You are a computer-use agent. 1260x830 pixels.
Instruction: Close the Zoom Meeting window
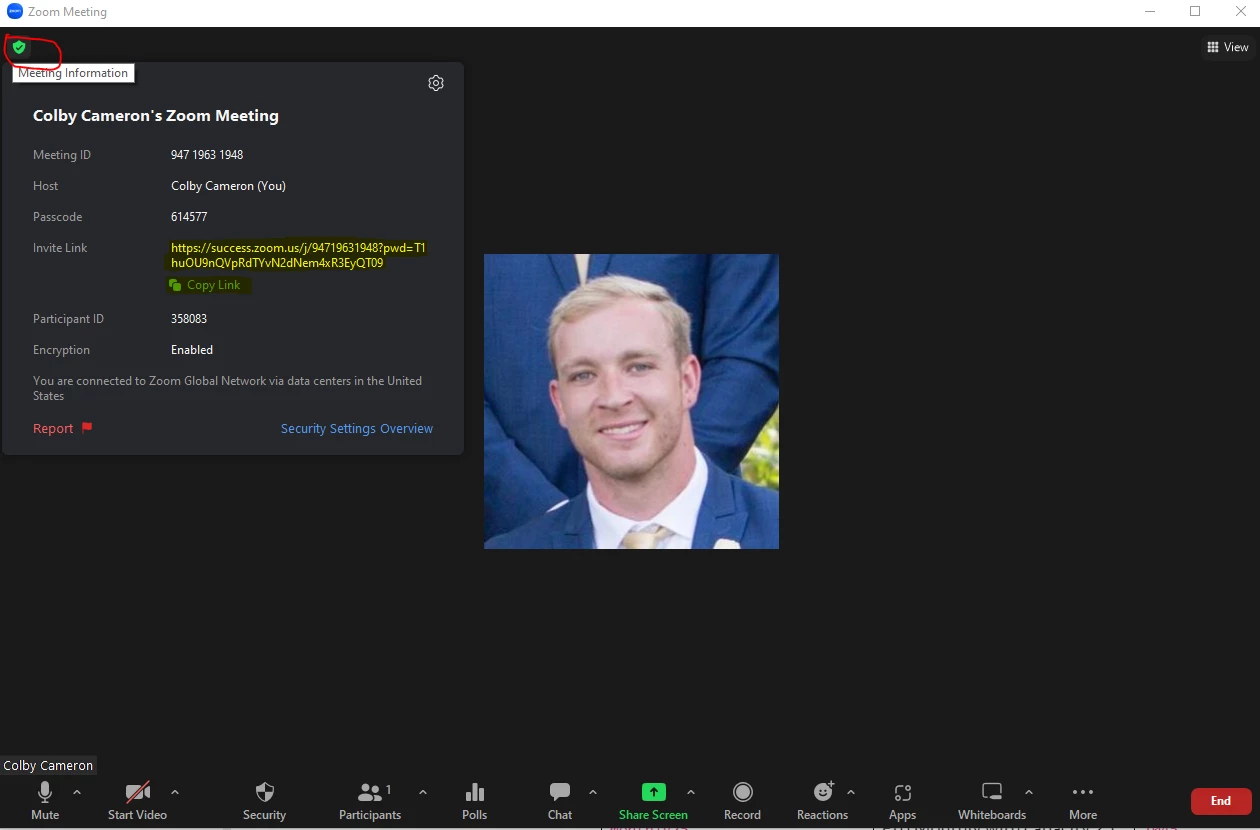tap(1240, 12)
